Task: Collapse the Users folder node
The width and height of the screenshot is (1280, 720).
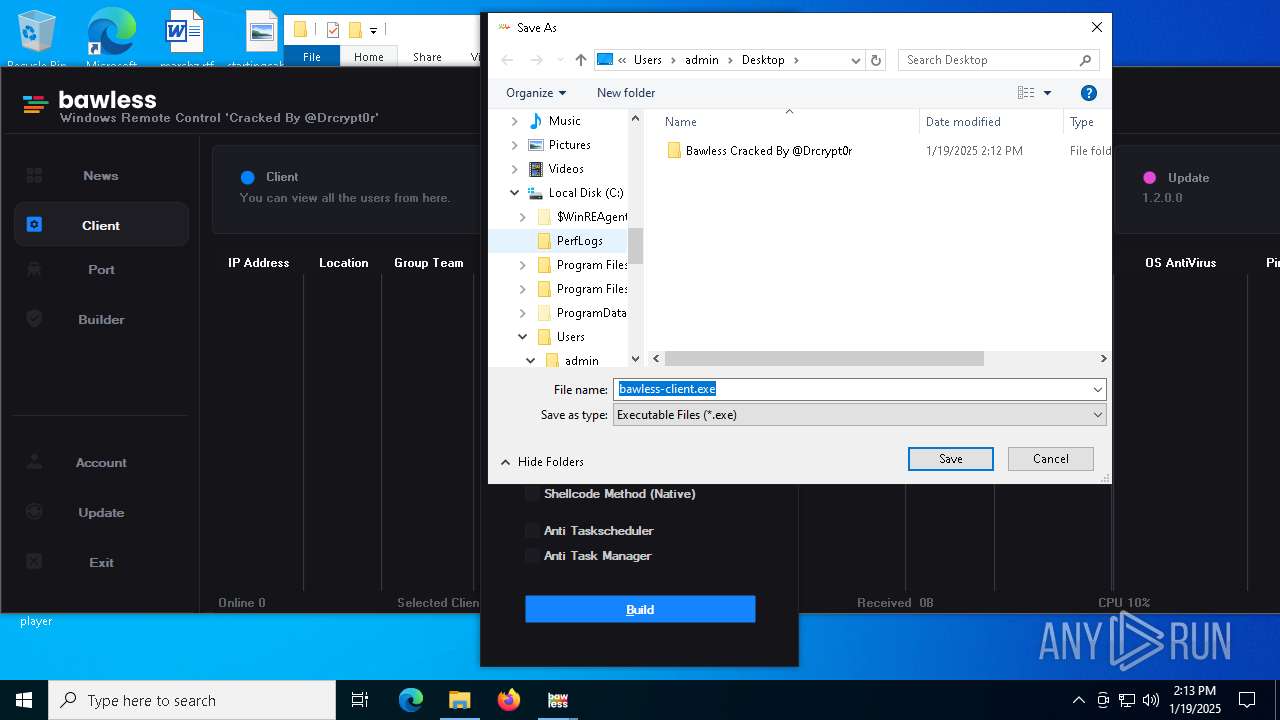Action: pos(522,337)
